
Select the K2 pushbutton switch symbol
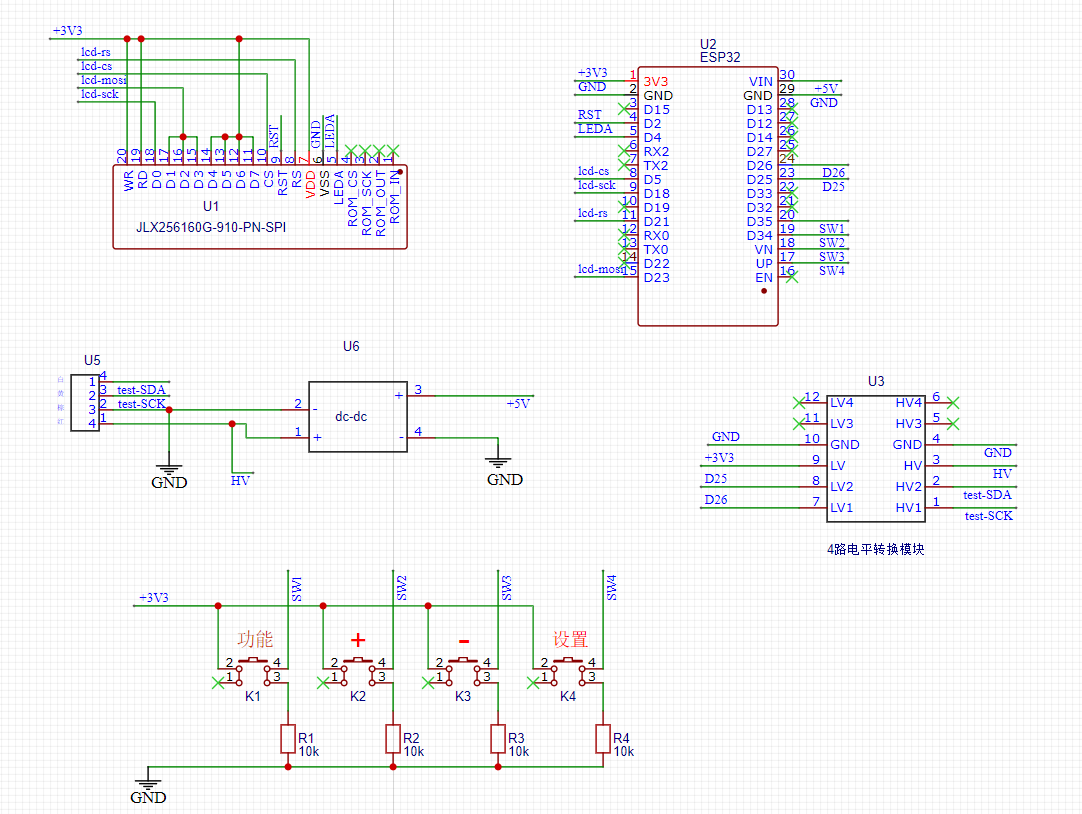[358, 672]
